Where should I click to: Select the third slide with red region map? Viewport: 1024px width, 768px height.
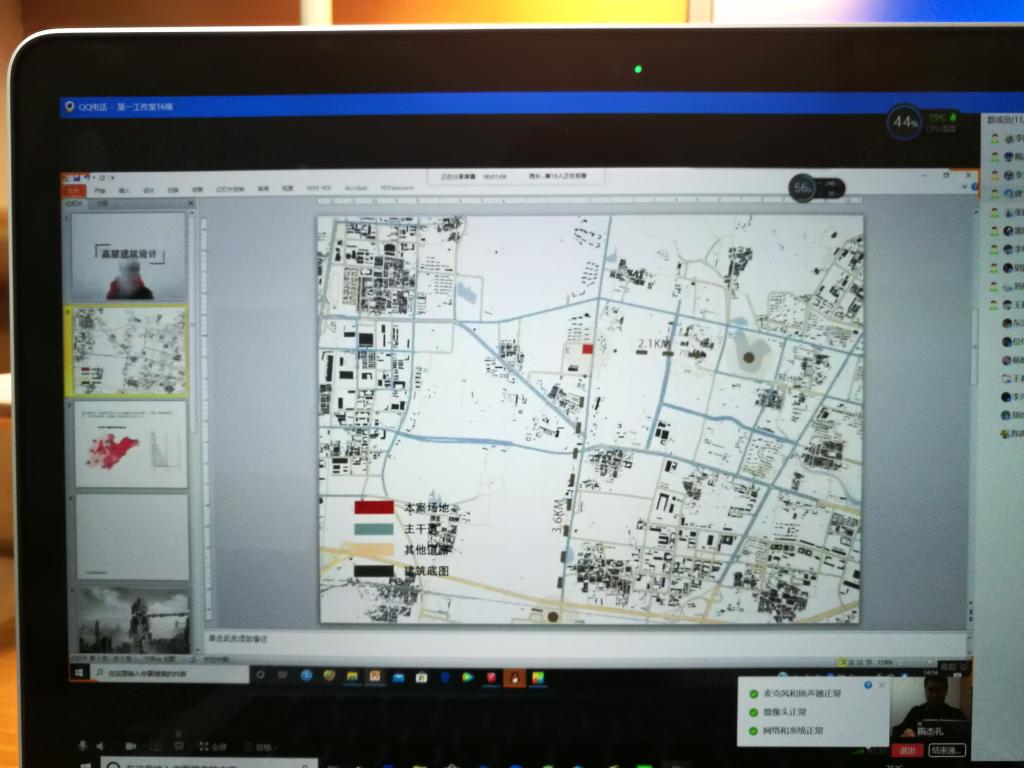coord(131,444)
